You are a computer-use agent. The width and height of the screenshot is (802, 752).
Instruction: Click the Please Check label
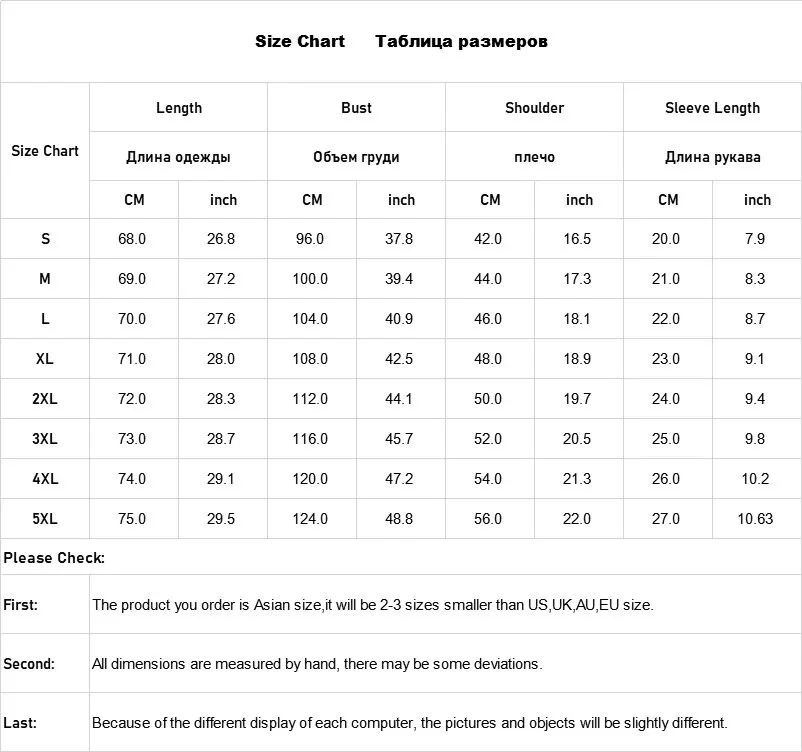tap(54, 558)
